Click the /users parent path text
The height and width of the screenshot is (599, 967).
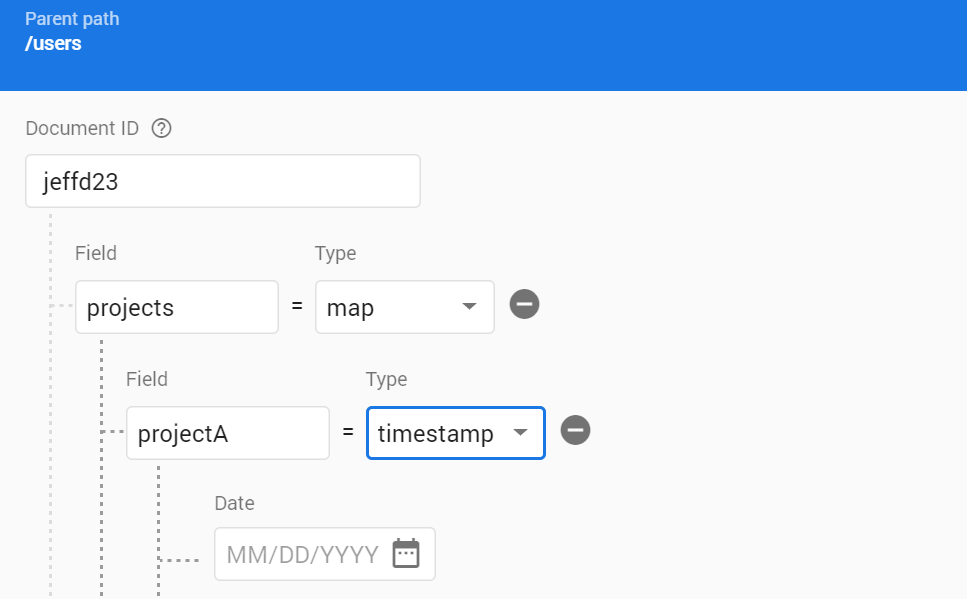(x=53, y=43)
